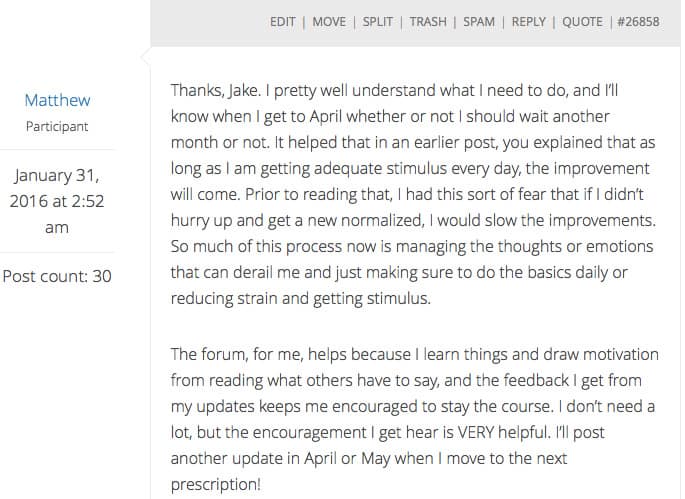Send this post to TRASH
The image size is (685, 499).
pyautogui.click(x=428, y=22)
